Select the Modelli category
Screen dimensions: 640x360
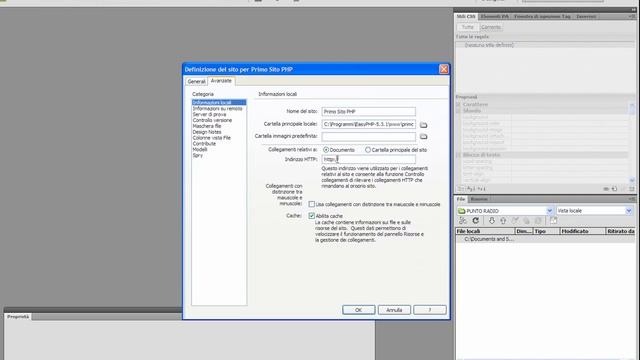click(x=200, y=150)
